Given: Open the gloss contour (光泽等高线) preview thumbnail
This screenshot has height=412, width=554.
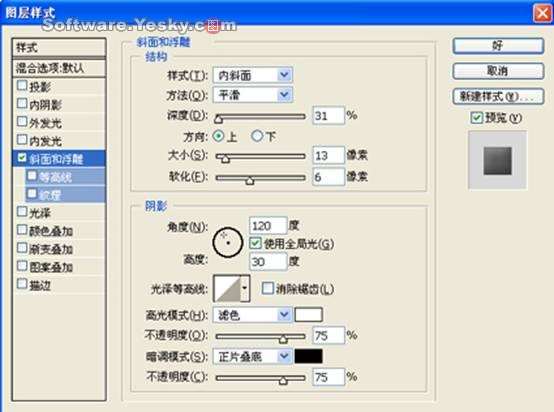Looking at the screenshot, I should click(227, 289).
